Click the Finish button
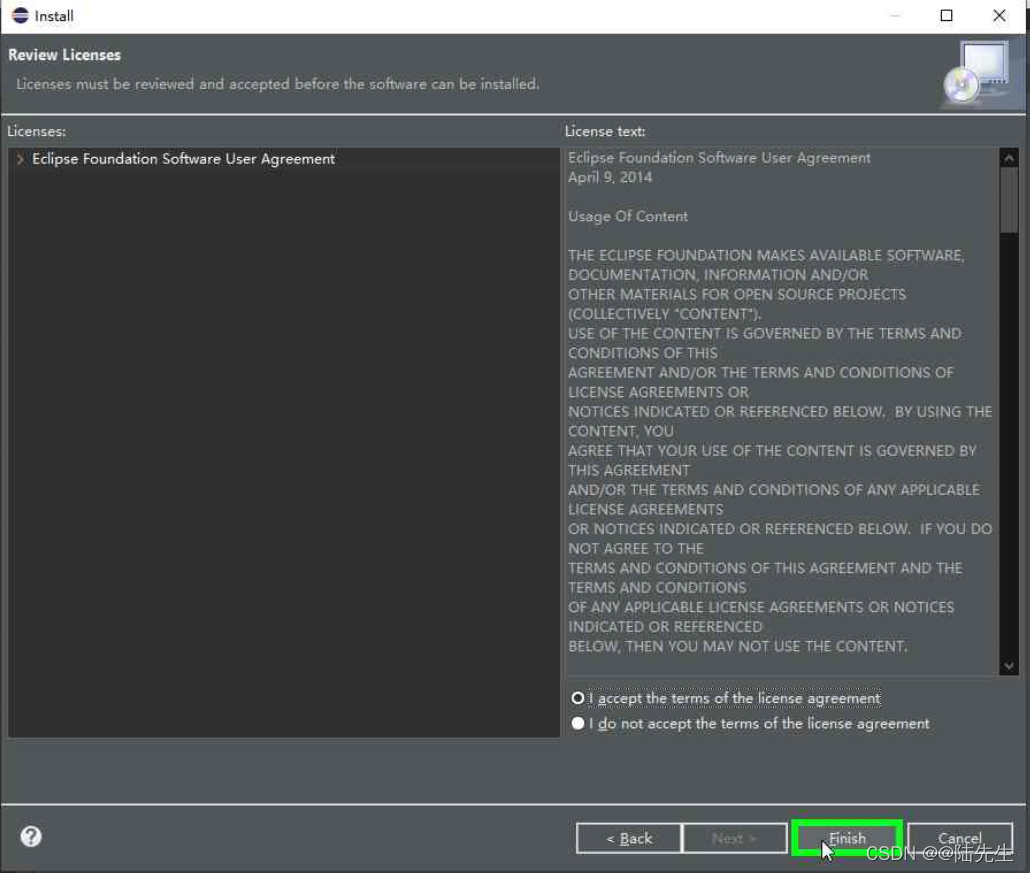Image resolution: width=1030 pixels, height=873 pixels. click(846, 838)
